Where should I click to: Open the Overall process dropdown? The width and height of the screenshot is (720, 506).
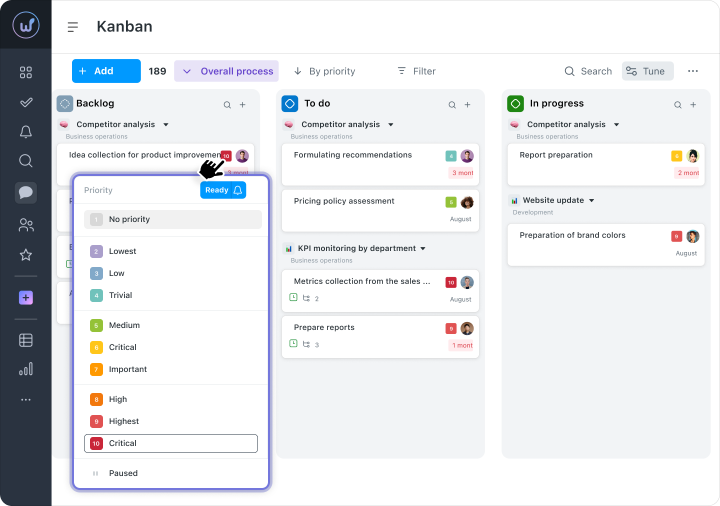pyautogui.click(x=226, y=71)
